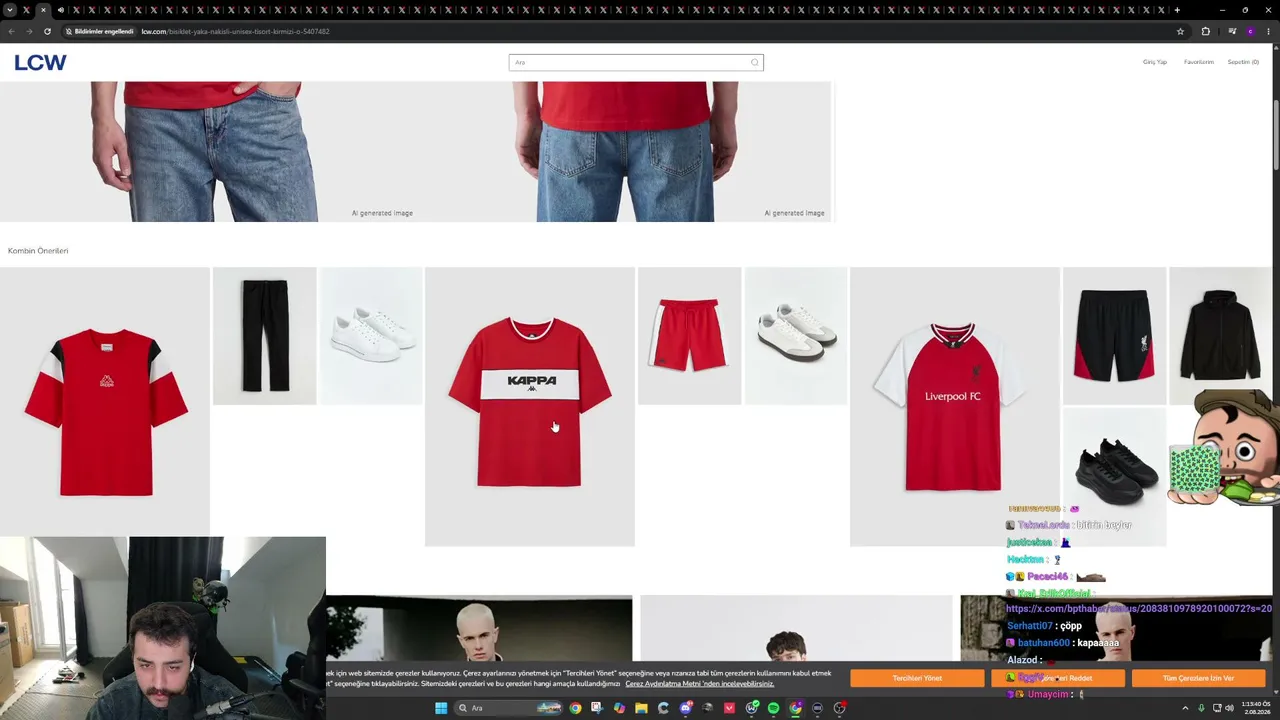Select the tab with the speaker audio icon

pyautogui.click(x=61, y=10)
